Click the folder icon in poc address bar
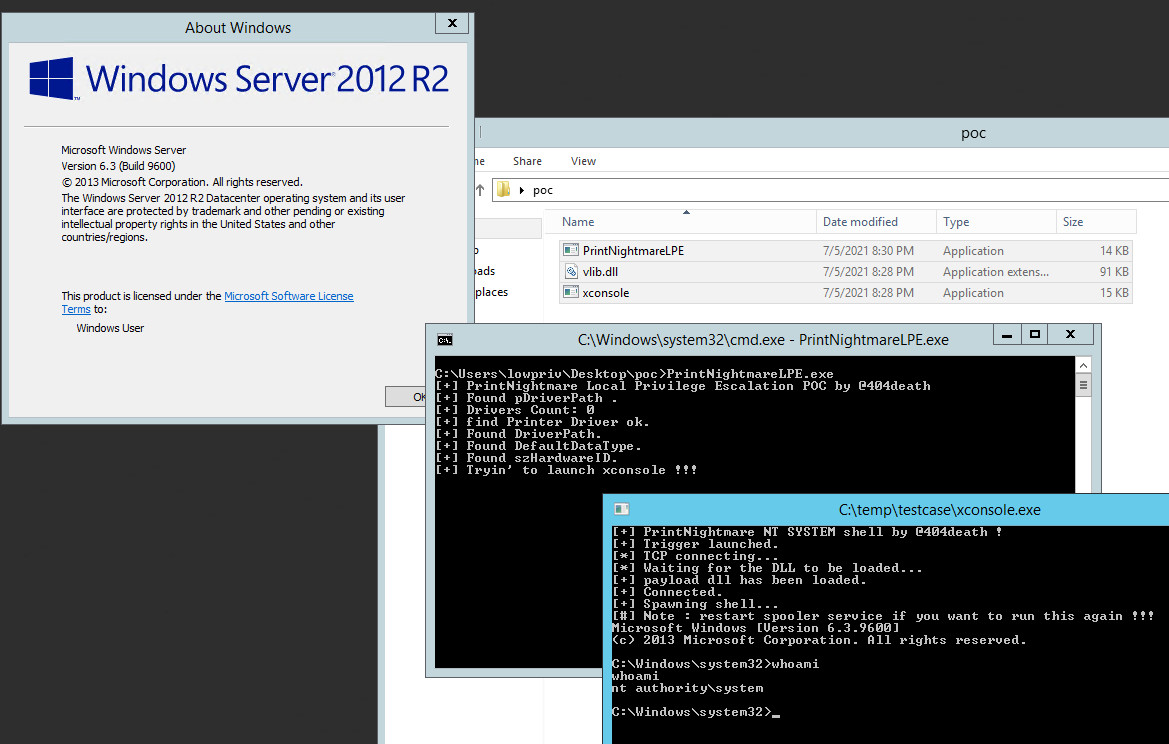 tap(504, 189)
